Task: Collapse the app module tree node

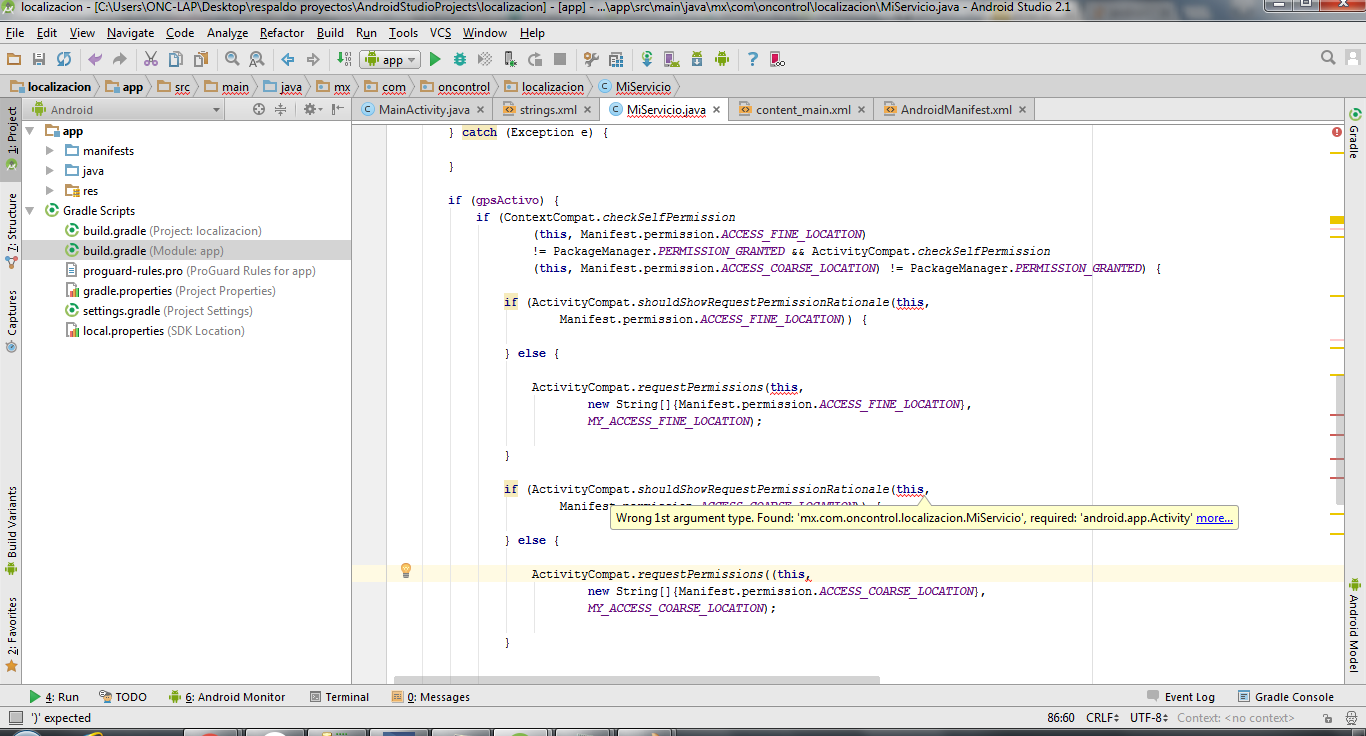Action: point(30,131)
